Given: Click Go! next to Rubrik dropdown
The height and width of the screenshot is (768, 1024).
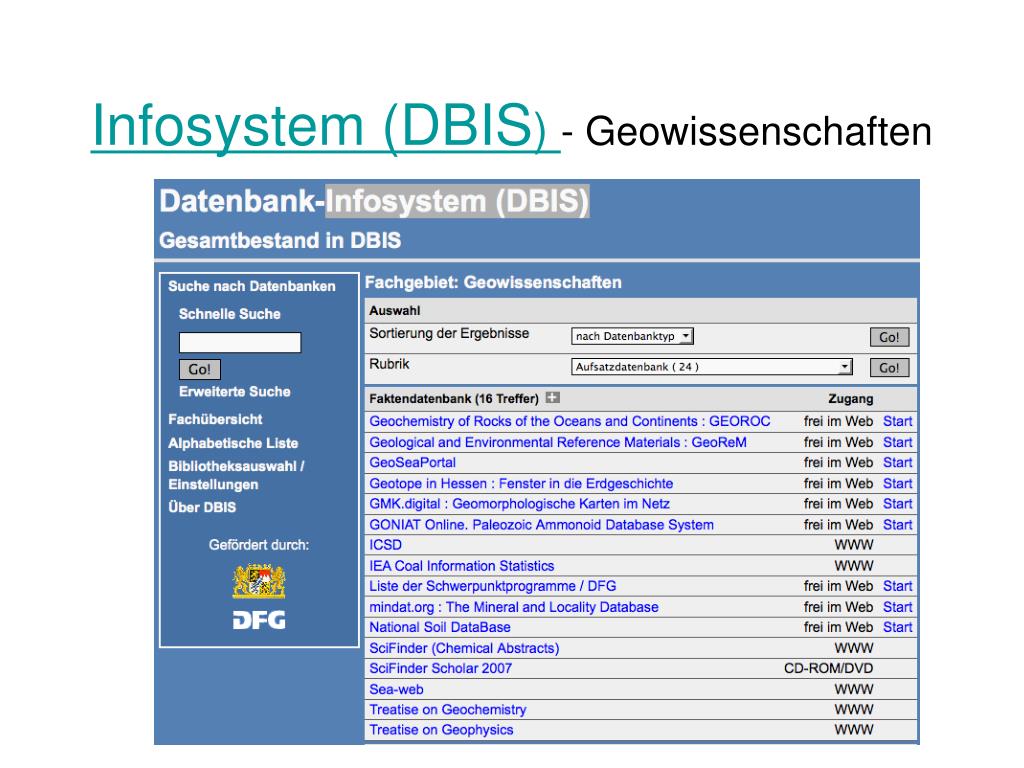Looking at the screenshot, I should click(x=889, y=368).
